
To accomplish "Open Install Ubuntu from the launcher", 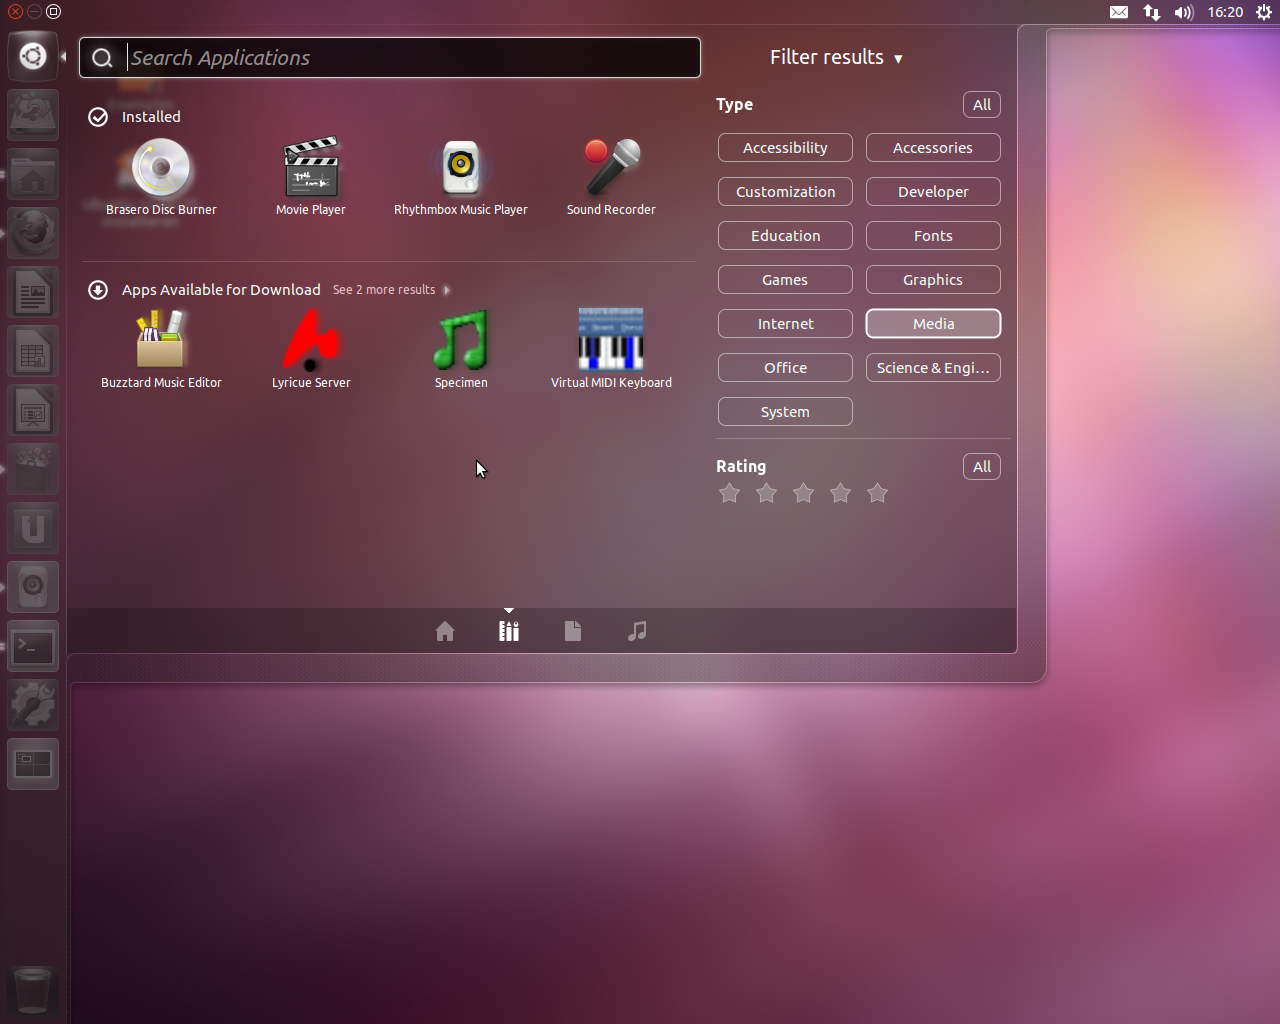I will click(33, 115).
